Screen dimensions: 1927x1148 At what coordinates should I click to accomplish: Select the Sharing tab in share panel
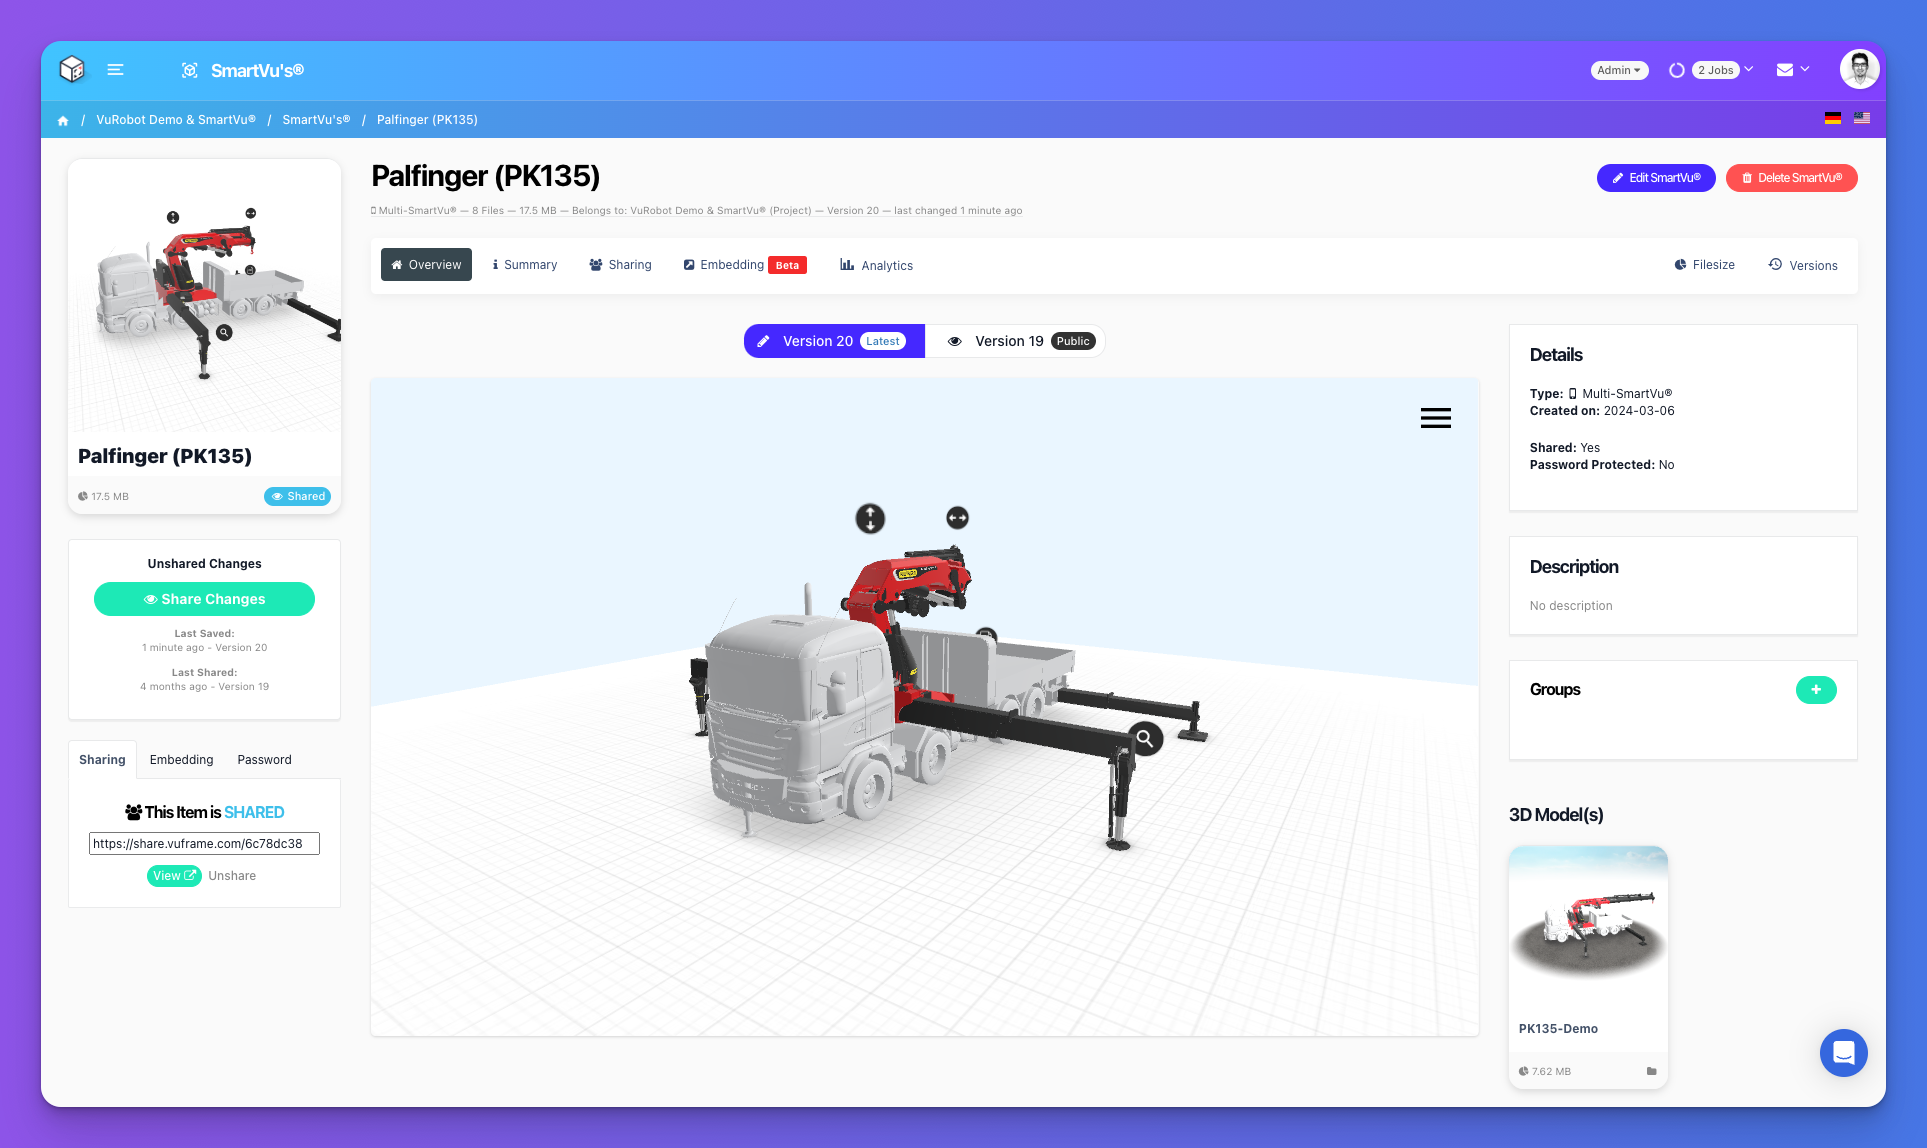102,760
